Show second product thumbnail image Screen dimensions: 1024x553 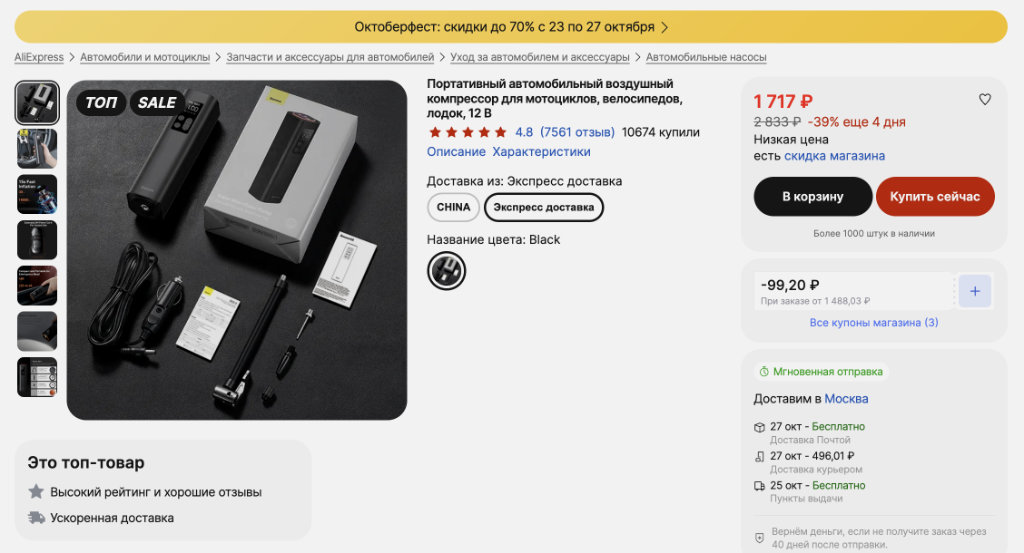[37, 149]
